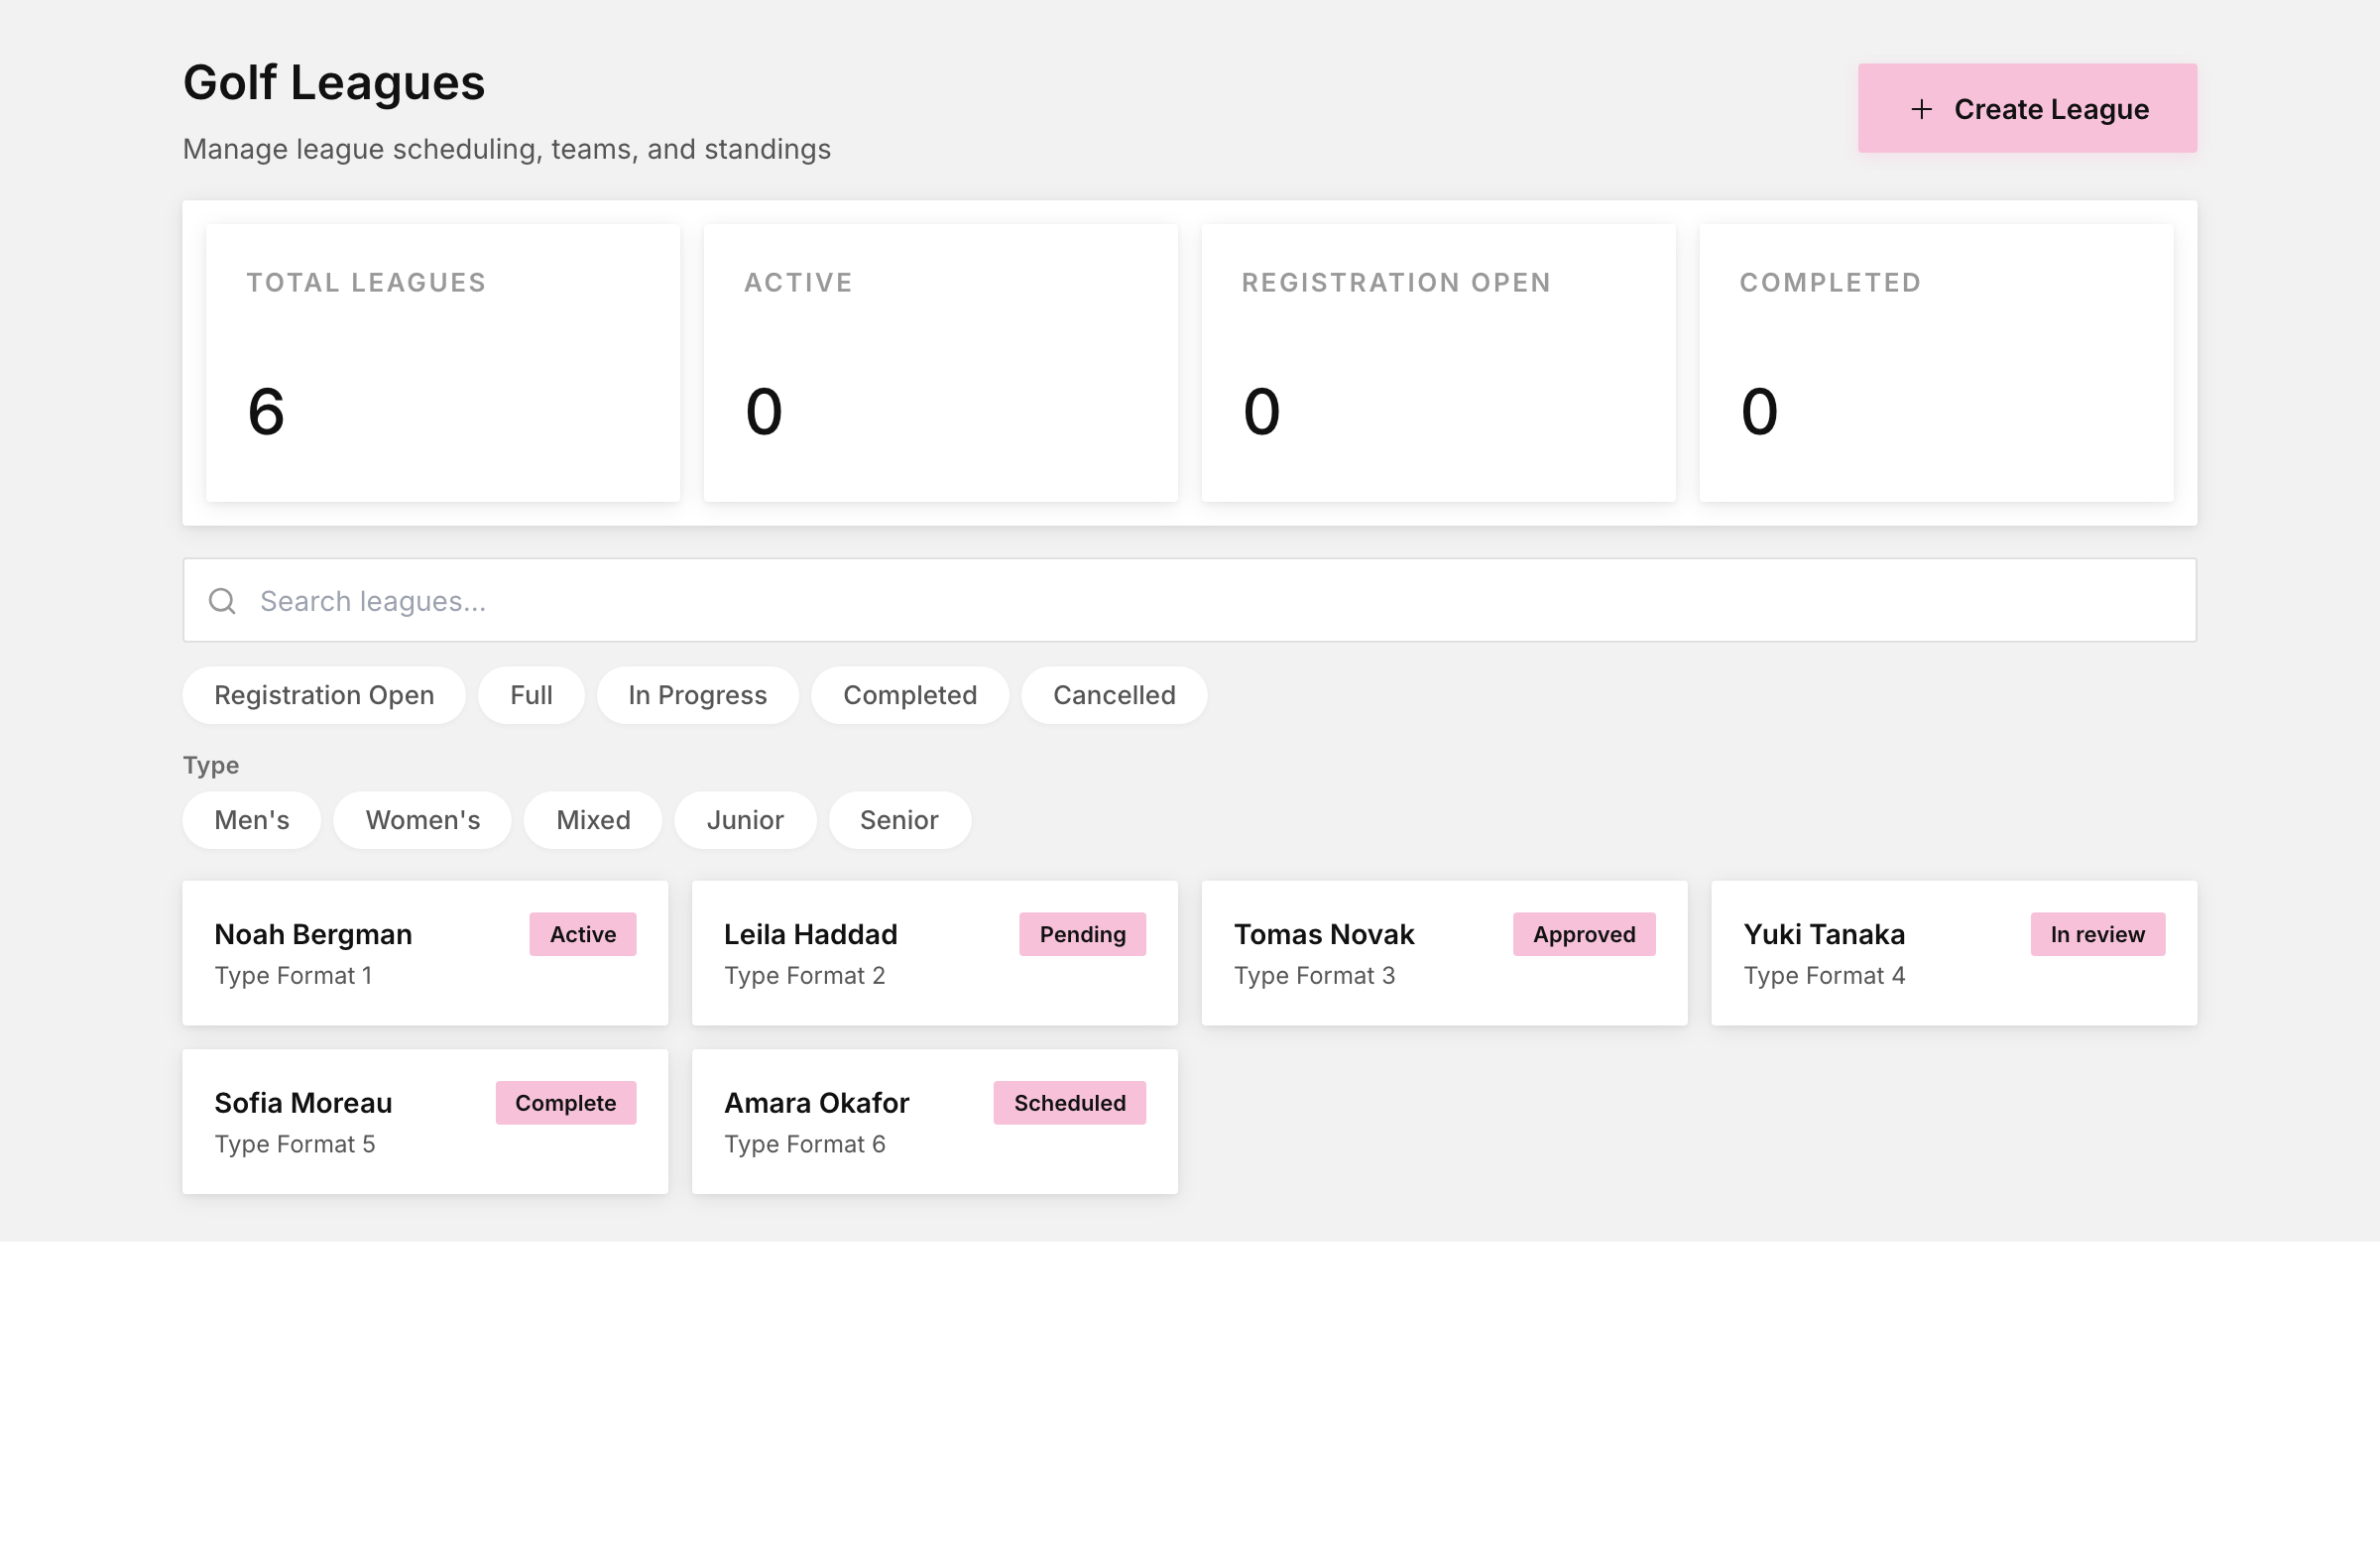
Task: Click the Approved badge on Tomas Novak
Action: tap(1584, 934)
